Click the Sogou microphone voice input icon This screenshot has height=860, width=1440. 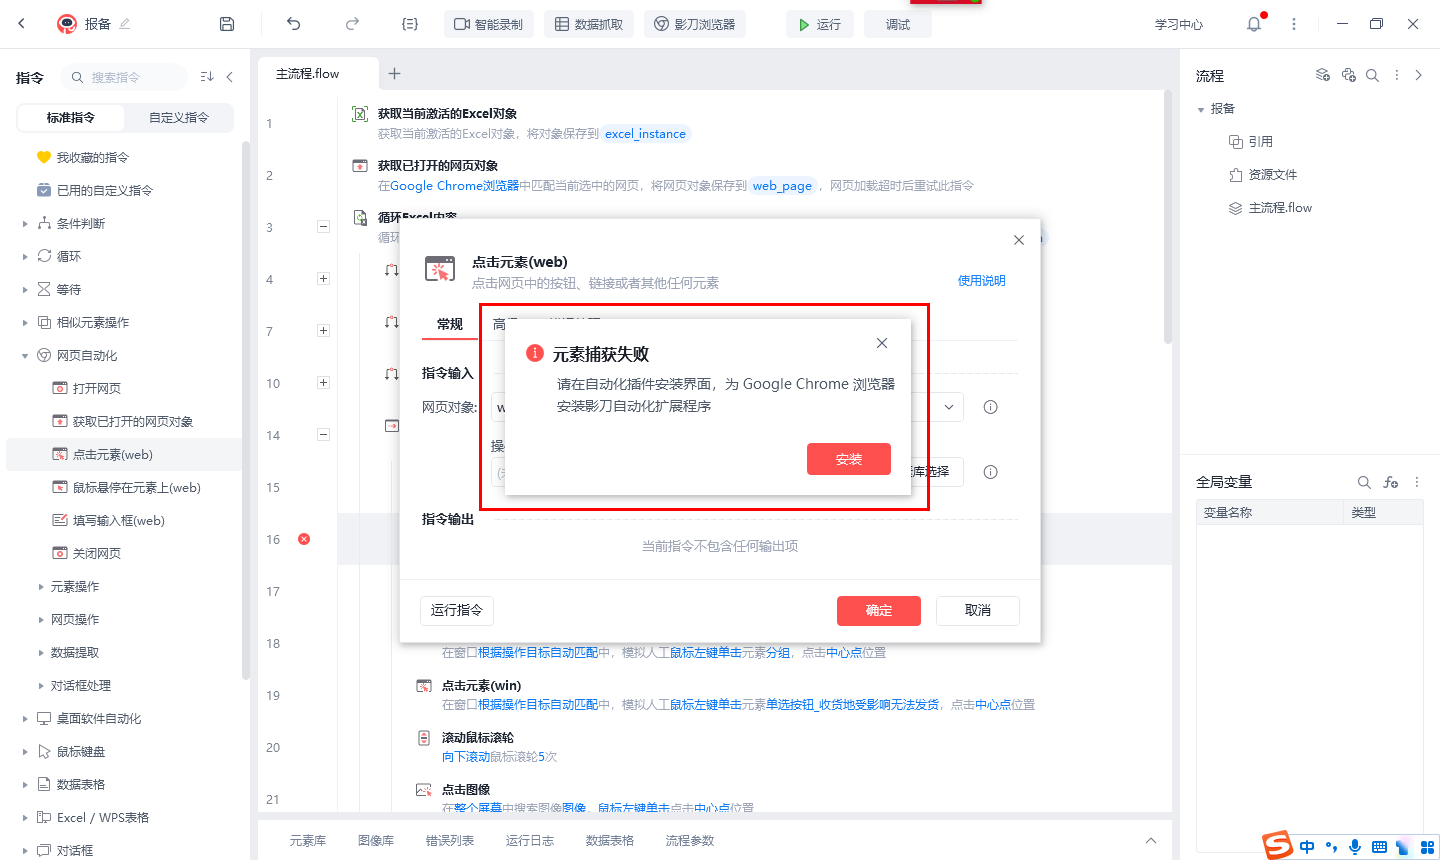pyautogui.click(x=1355, y=847)
